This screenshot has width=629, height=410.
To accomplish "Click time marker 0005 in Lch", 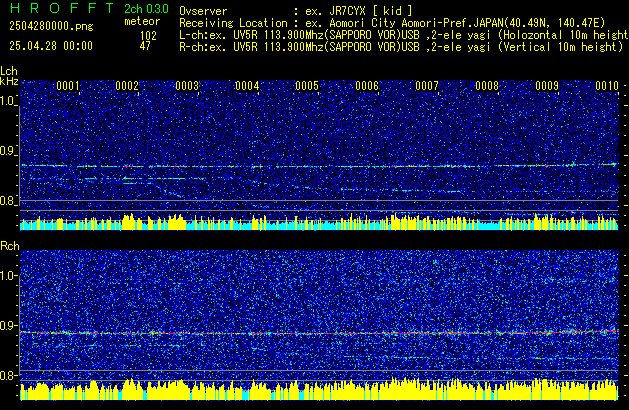I will click(x=307, y=86).
